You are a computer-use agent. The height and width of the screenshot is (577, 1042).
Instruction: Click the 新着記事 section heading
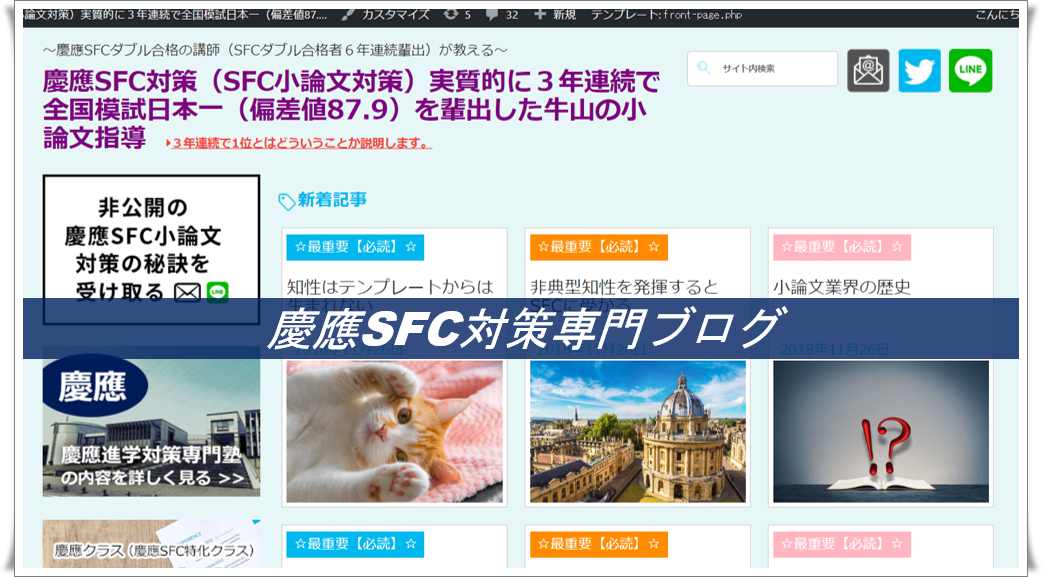point(332,199)
